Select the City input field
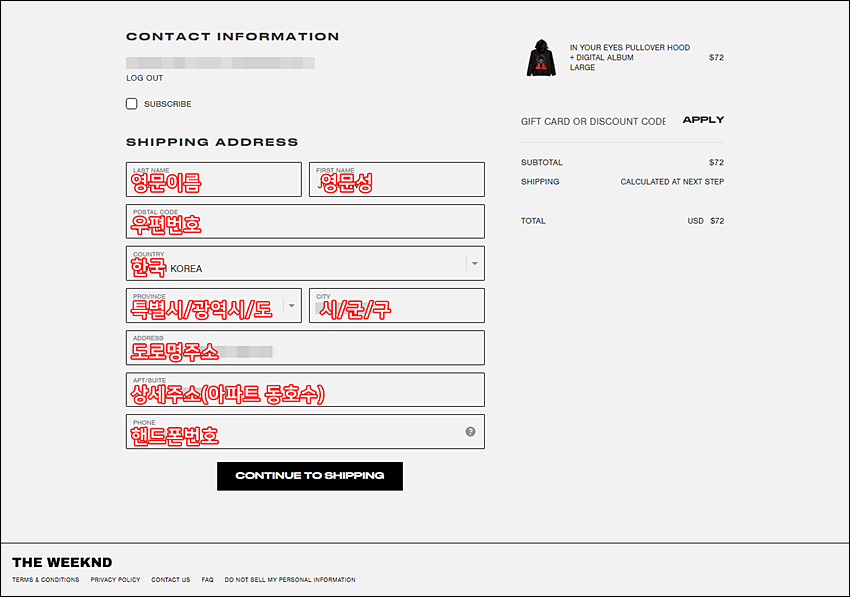Viewport: 850px width, 597px height. coord(397,306)
